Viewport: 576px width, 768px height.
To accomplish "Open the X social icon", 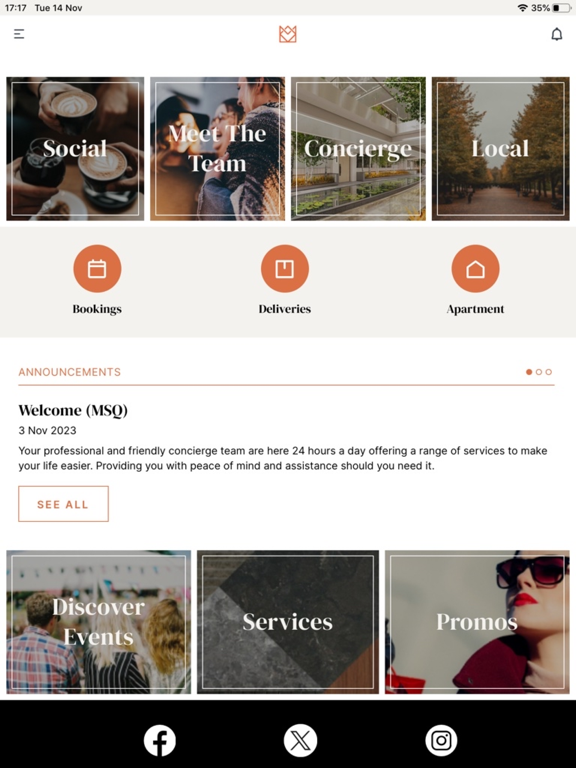I will click(x=300, y=740).
